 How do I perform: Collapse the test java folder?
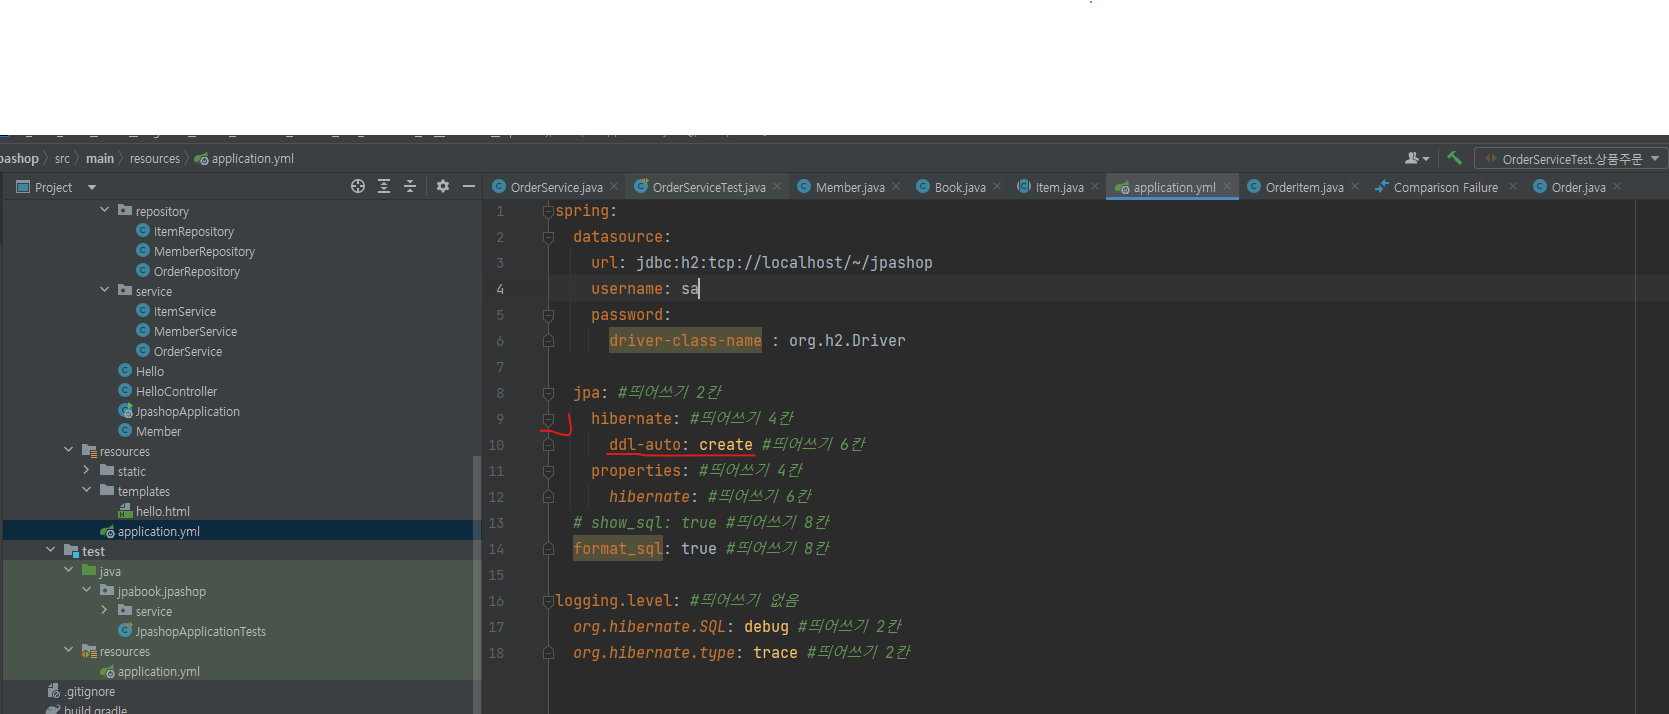pos(69,570)
